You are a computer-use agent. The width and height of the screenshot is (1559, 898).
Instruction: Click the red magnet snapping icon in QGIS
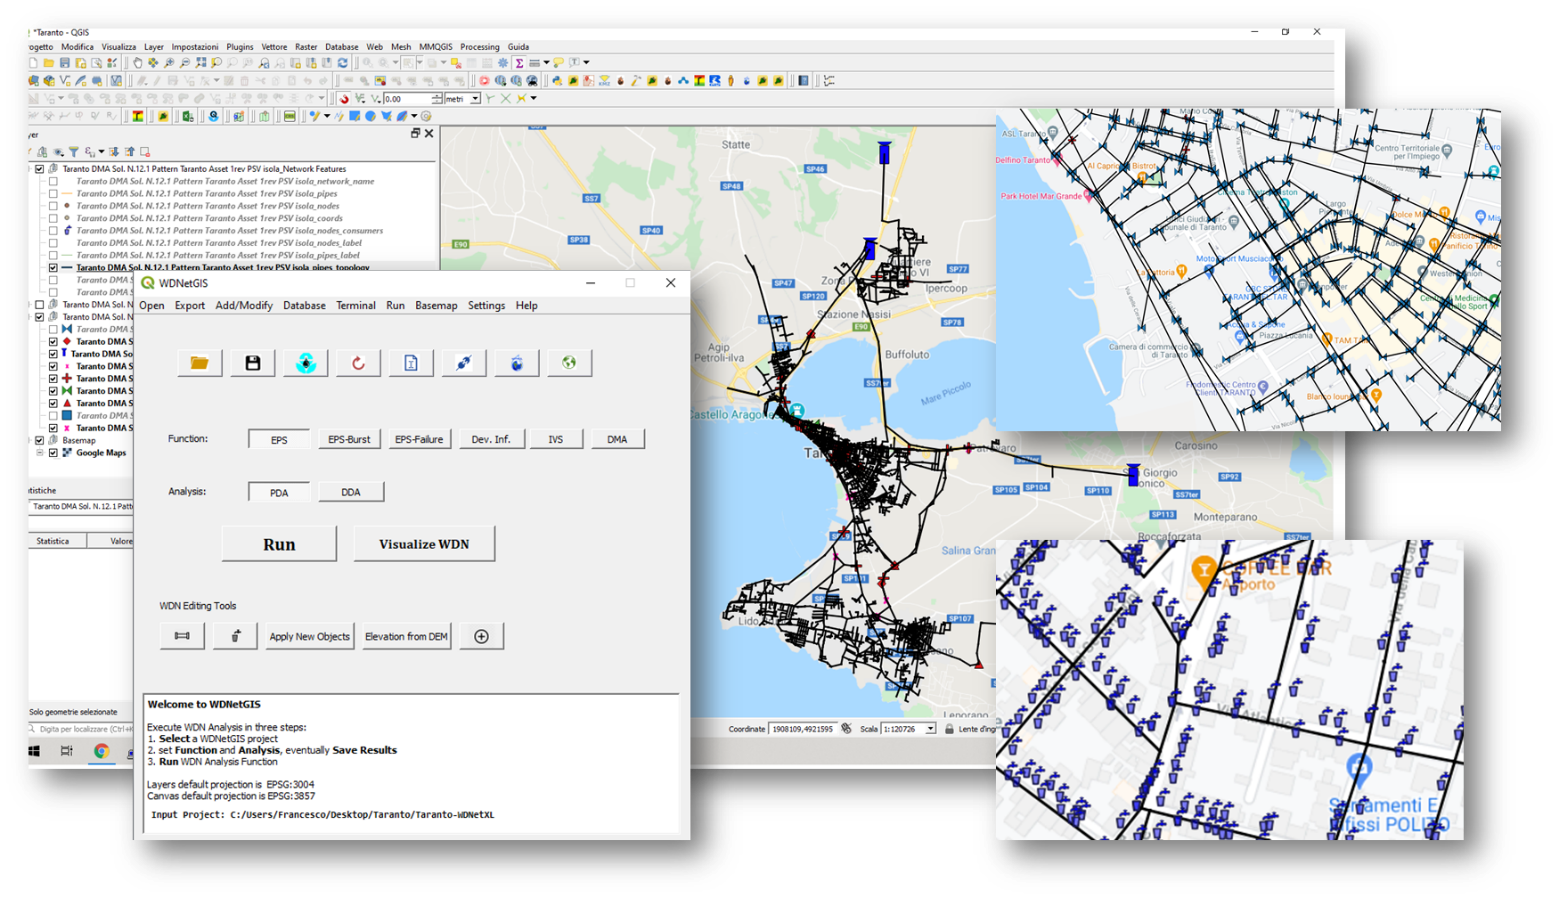tap(344, 98)
